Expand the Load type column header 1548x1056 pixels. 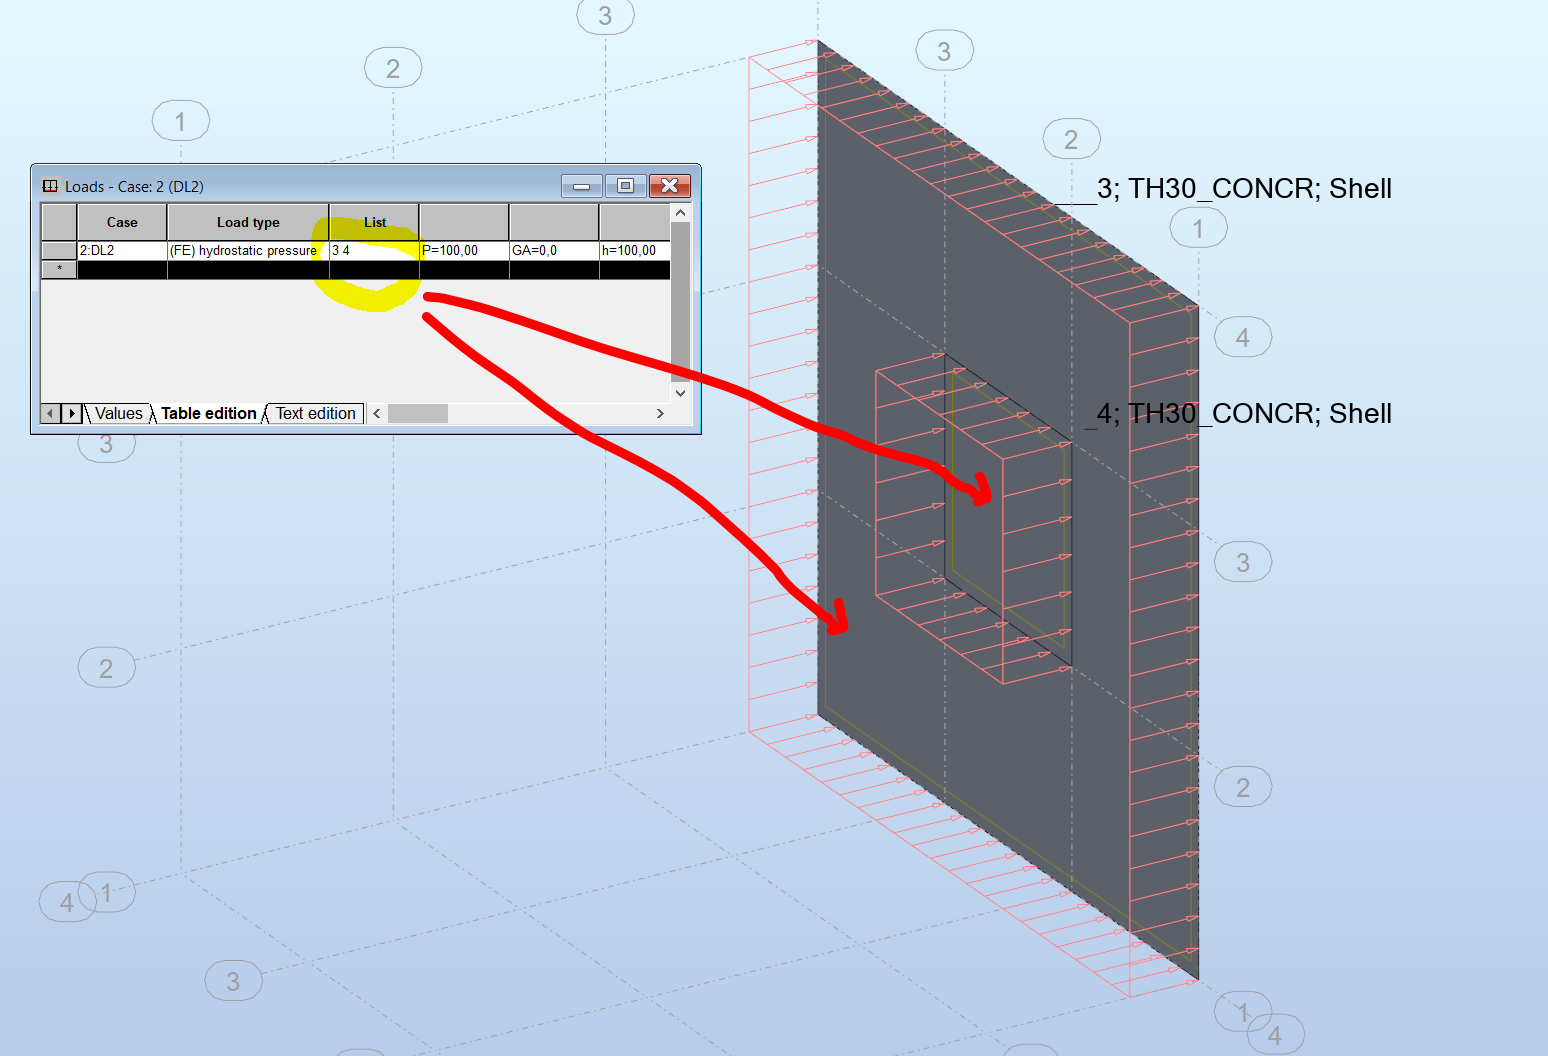coord(247,221)
